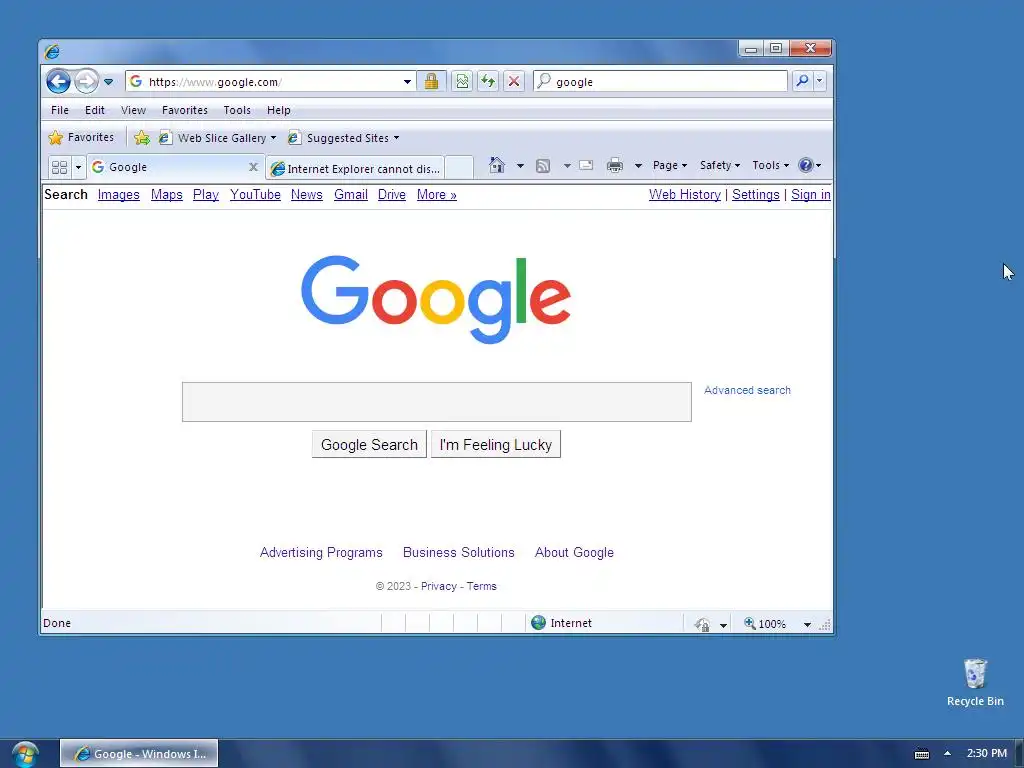Open the Edit menu
The height and width of the screenshot is (768, 1024).
click(x=95, y=110)
